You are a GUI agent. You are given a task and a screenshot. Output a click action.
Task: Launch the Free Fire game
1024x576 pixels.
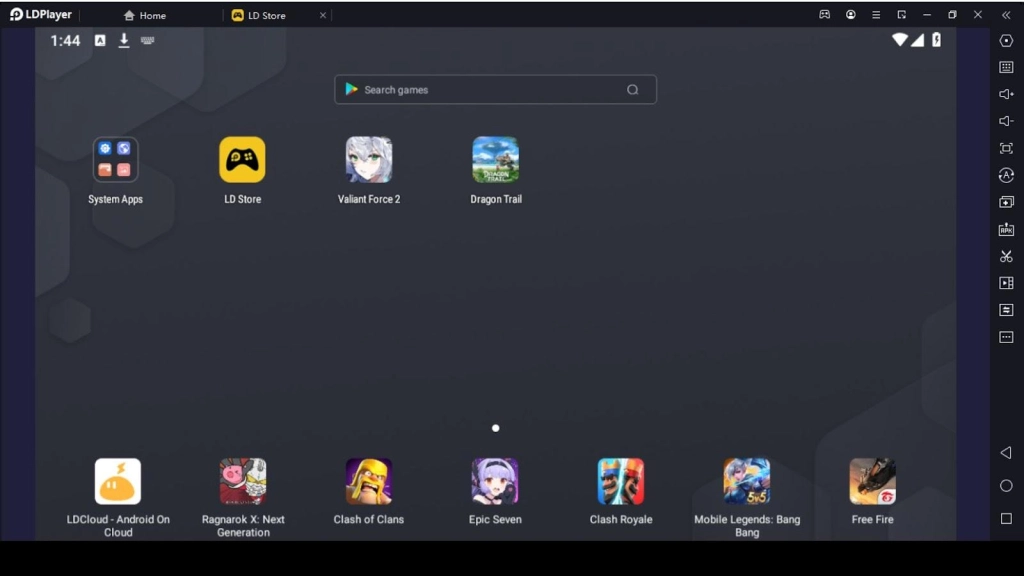[x=872, y=481]
